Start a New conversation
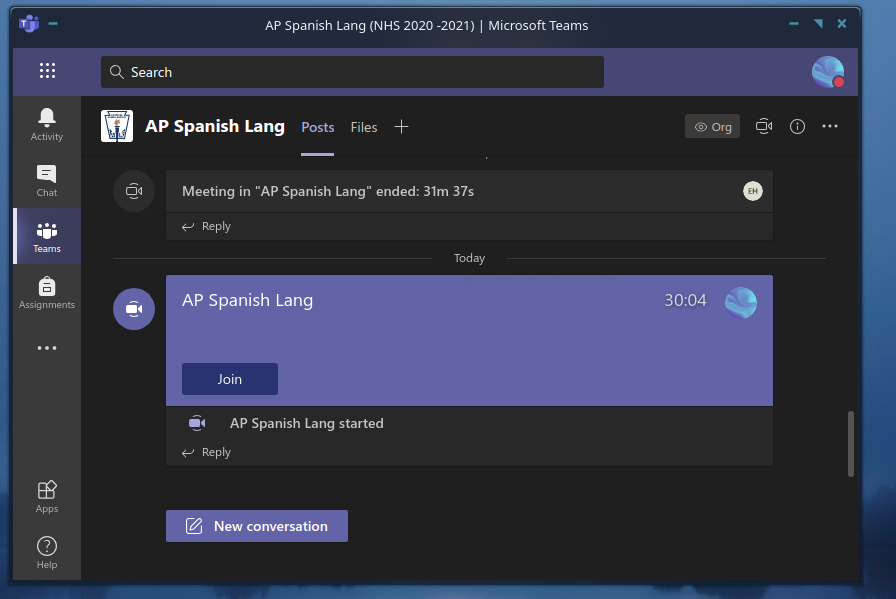The width and height of the screenshot is (896, 599). [257, 526]
